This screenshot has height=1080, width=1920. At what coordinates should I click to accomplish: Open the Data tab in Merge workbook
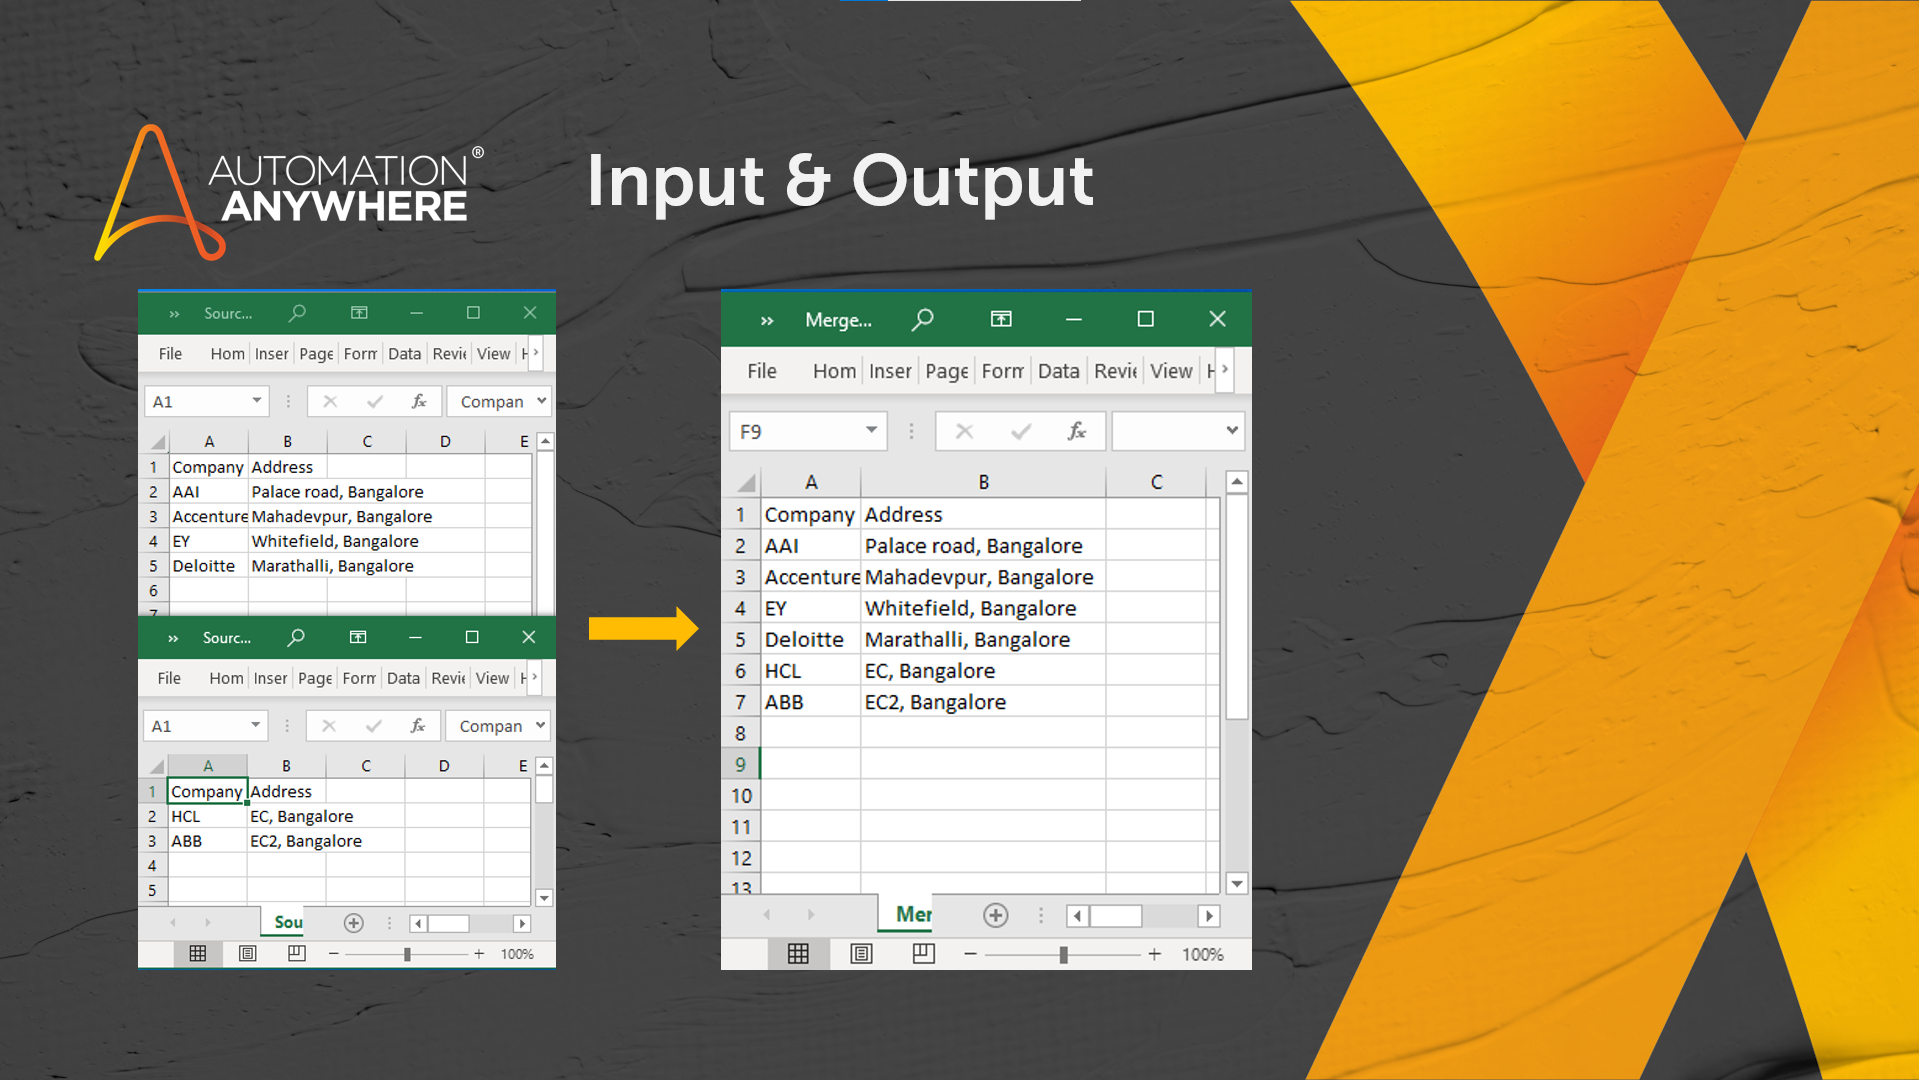click(x=1058, y=371)
